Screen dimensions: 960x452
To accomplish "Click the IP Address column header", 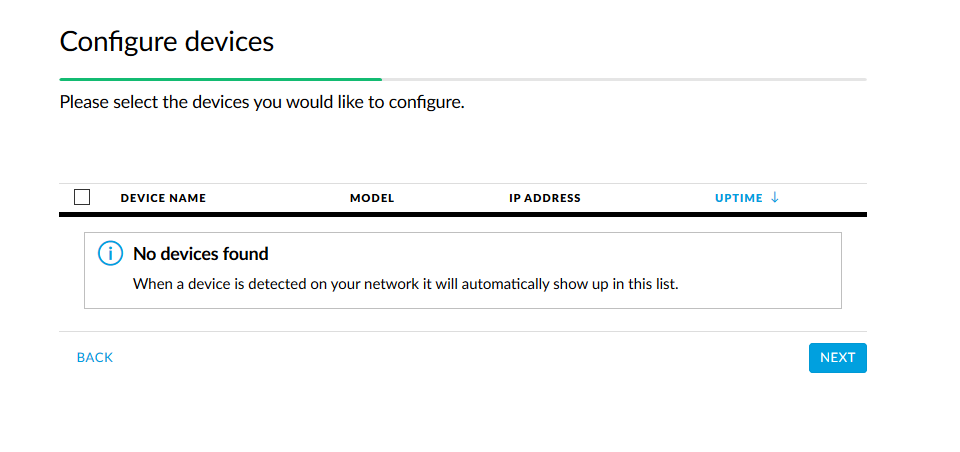I will click(545, 198).
